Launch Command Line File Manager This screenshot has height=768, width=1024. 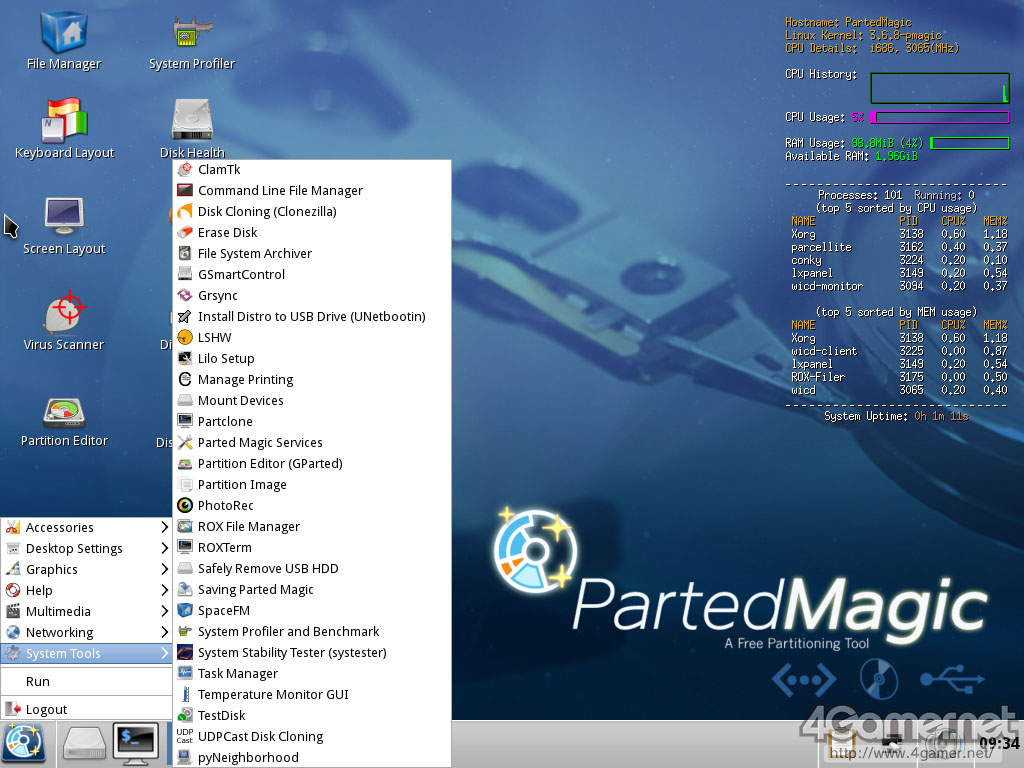point(312,191)
